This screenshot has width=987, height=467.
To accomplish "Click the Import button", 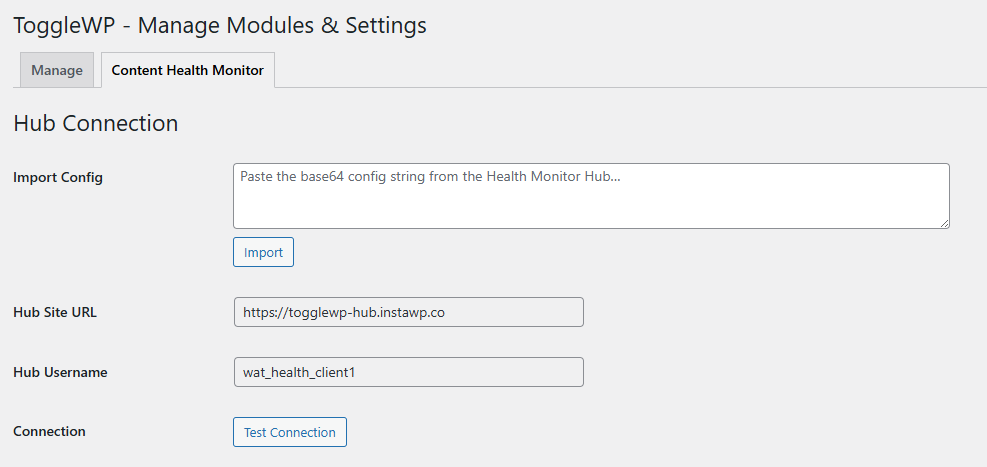I will tap(263, 252).
